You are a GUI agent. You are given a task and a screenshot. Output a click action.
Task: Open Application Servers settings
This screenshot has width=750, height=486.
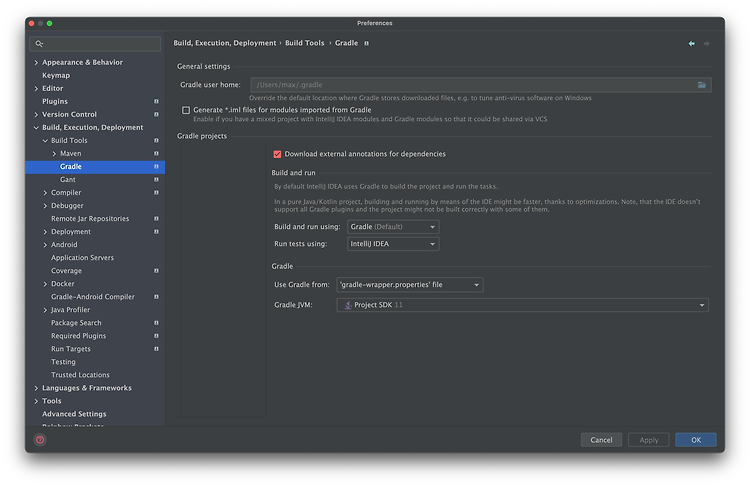point(82,258)
